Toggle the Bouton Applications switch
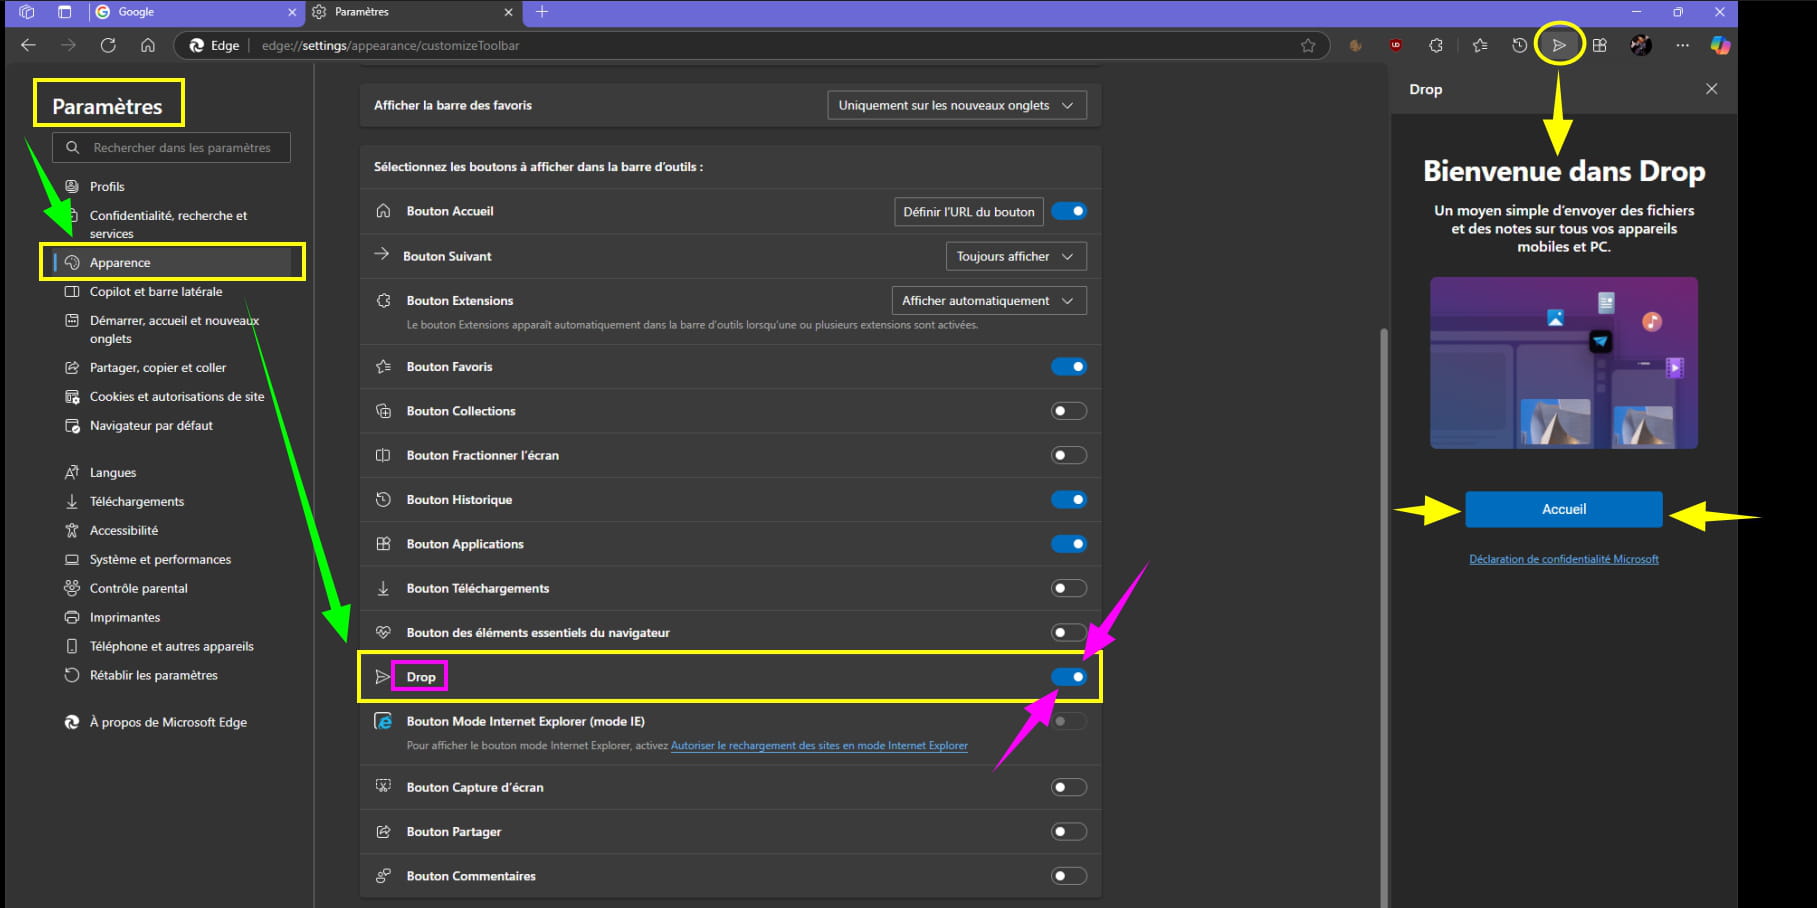 pos(1069,544)
